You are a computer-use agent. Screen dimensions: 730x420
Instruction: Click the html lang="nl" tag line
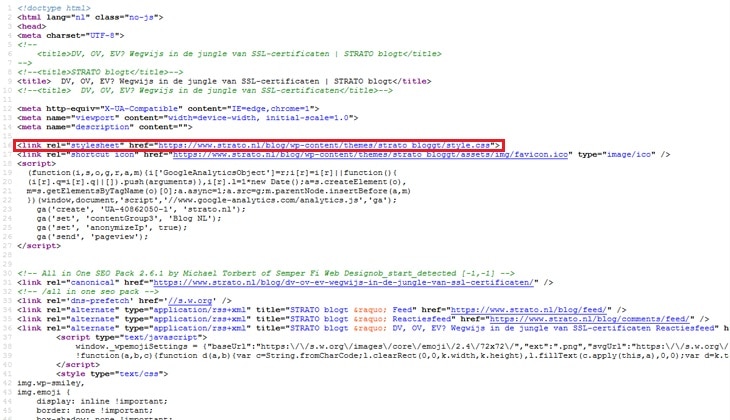pyautogui.click(x=90, y=17)
